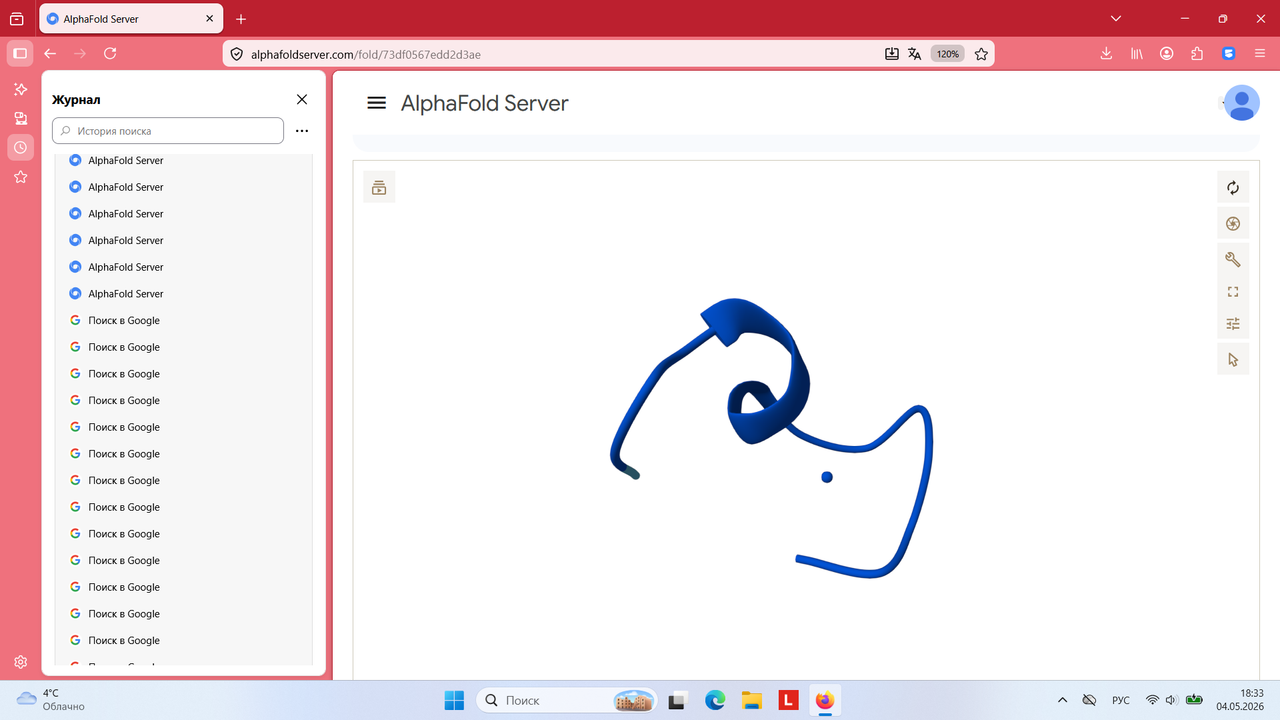The height and width of the screenshot is (720, 1280).
Task: Close the Журнал history sidebar panel
Action: tap(302, 99)
